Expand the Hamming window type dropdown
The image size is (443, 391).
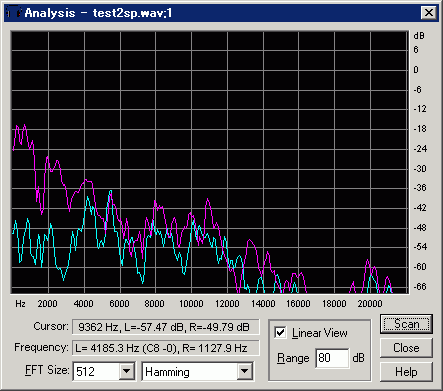pos(245,371)
